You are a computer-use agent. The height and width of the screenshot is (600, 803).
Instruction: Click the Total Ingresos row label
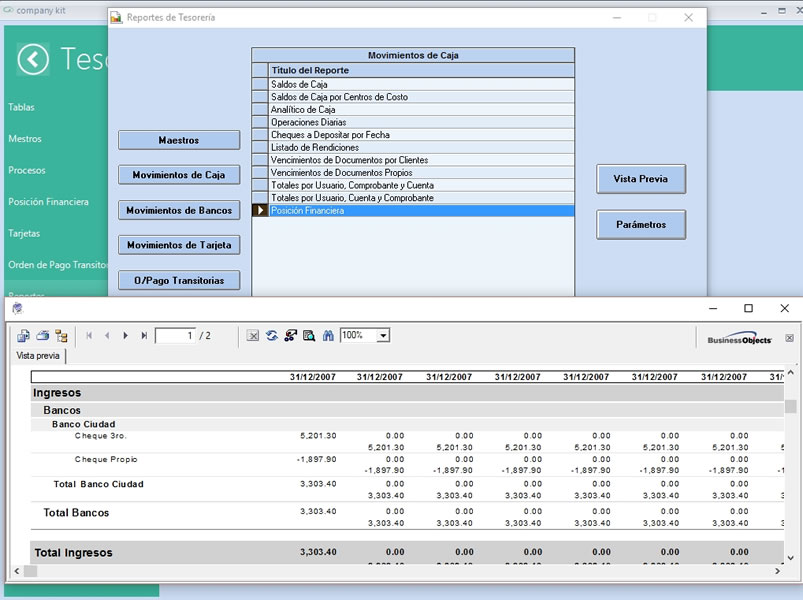[x=73, y=553]
